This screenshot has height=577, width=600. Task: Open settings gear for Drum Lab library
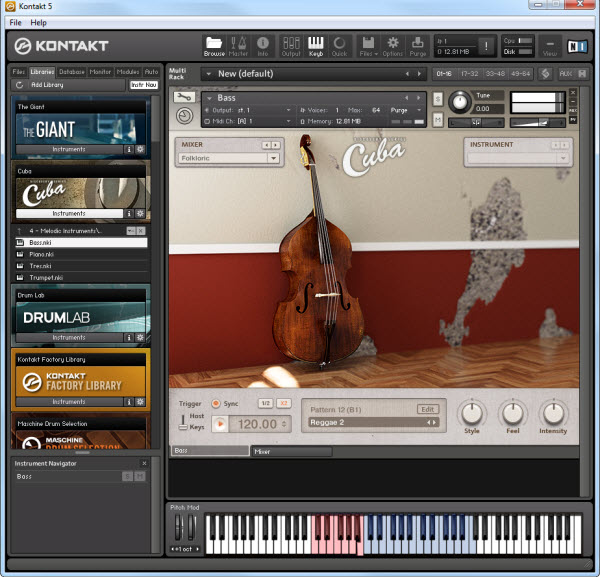pyautogui.click(x=140, y=337)
